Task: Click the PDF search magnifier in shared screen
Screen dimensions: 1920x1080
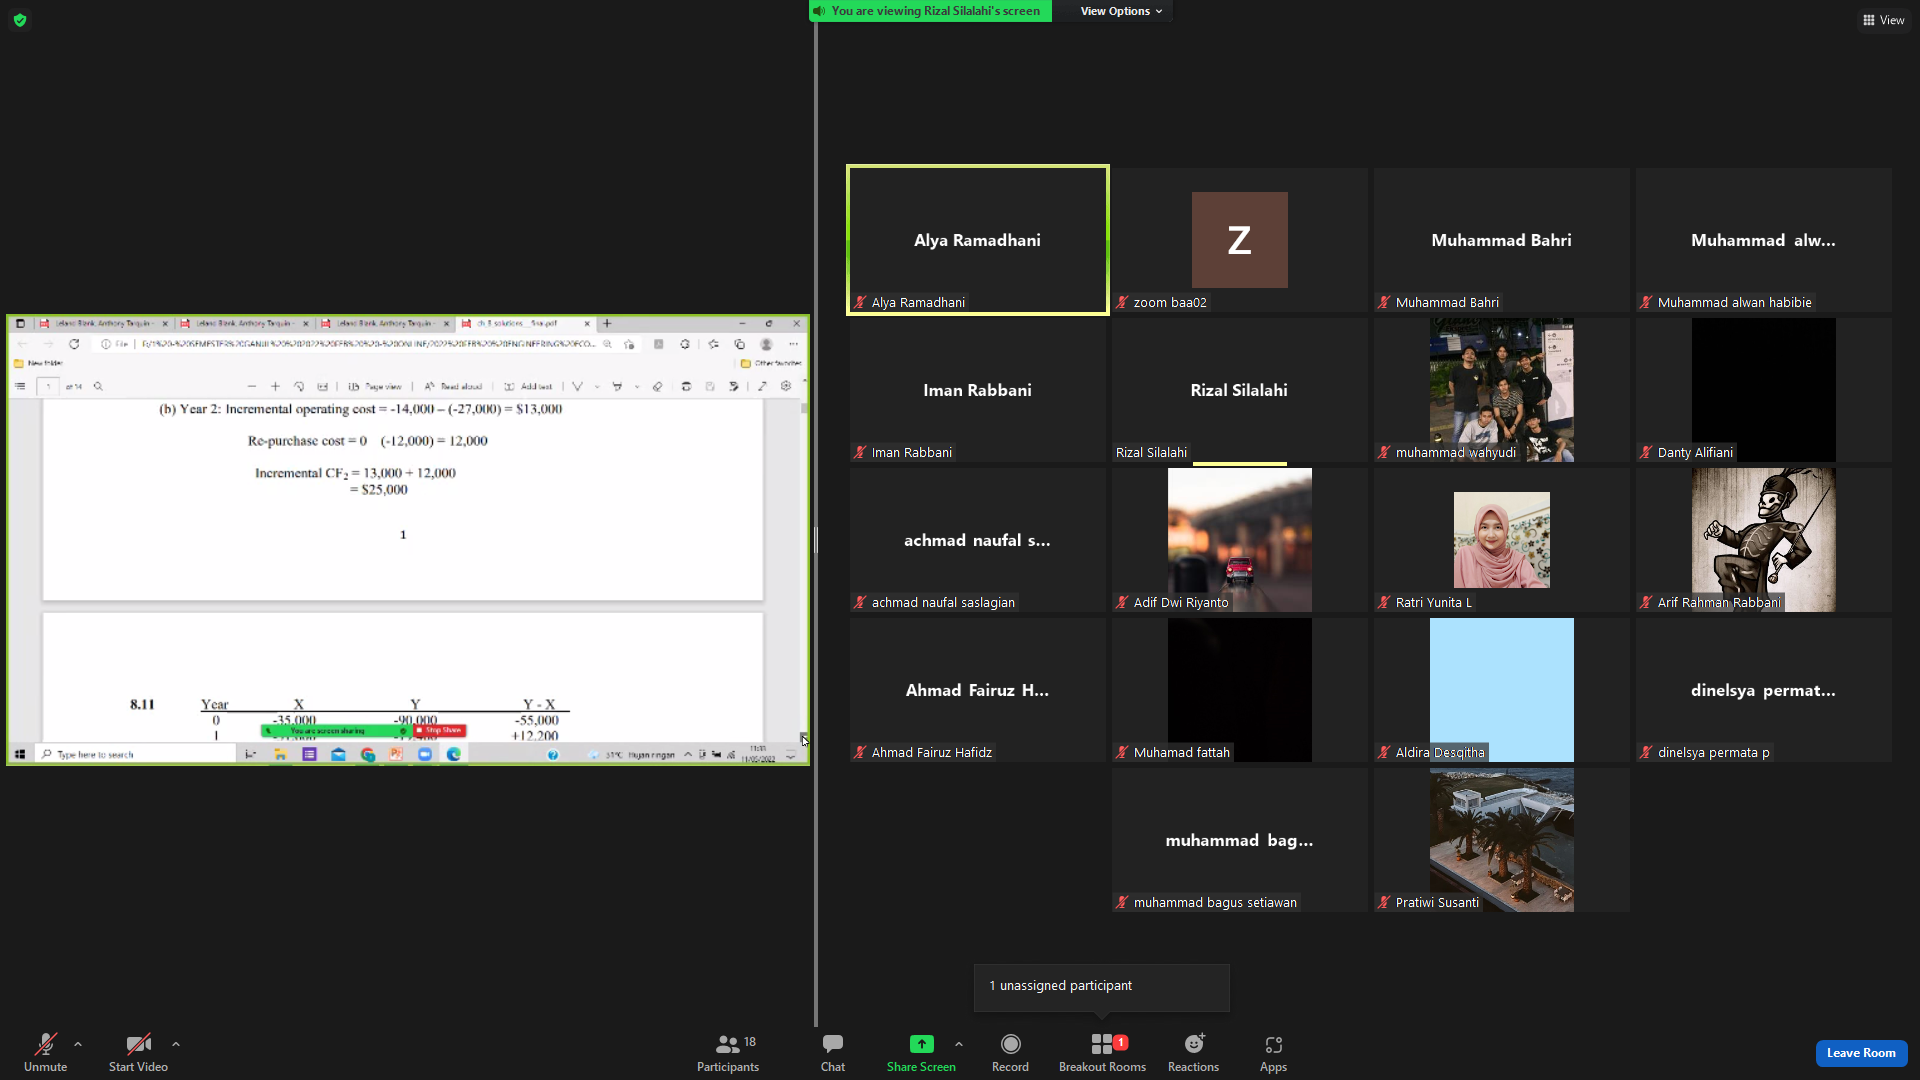Action: tap(98, 387)
